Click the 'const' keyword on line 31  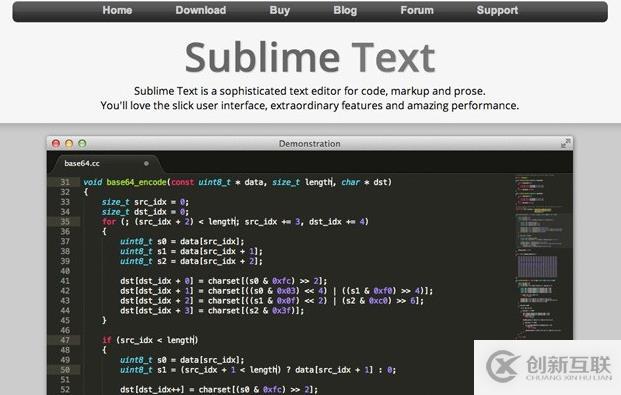(183, 182)
